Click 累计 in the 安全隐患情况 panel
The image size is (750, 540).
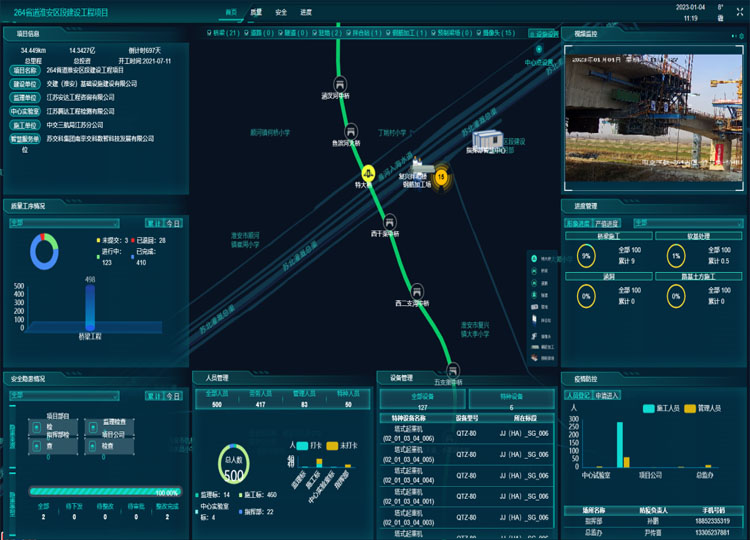154,396
